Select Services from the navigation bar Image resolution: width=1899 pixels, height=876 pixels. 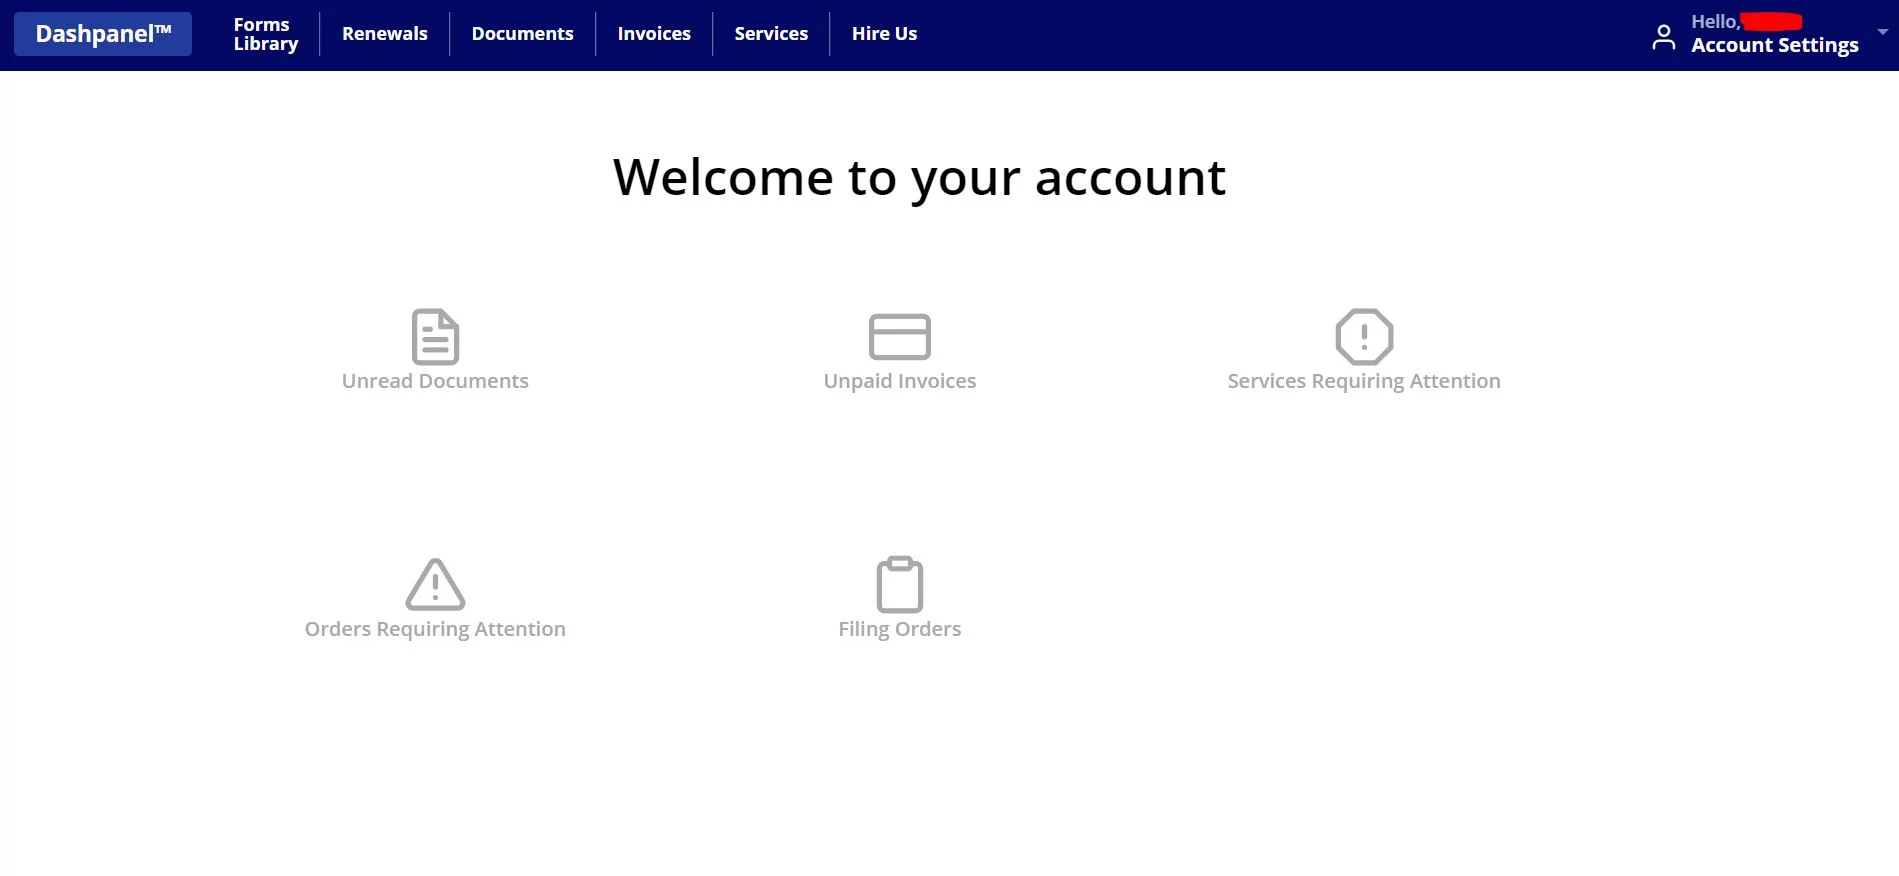click(x=771, y=34)
